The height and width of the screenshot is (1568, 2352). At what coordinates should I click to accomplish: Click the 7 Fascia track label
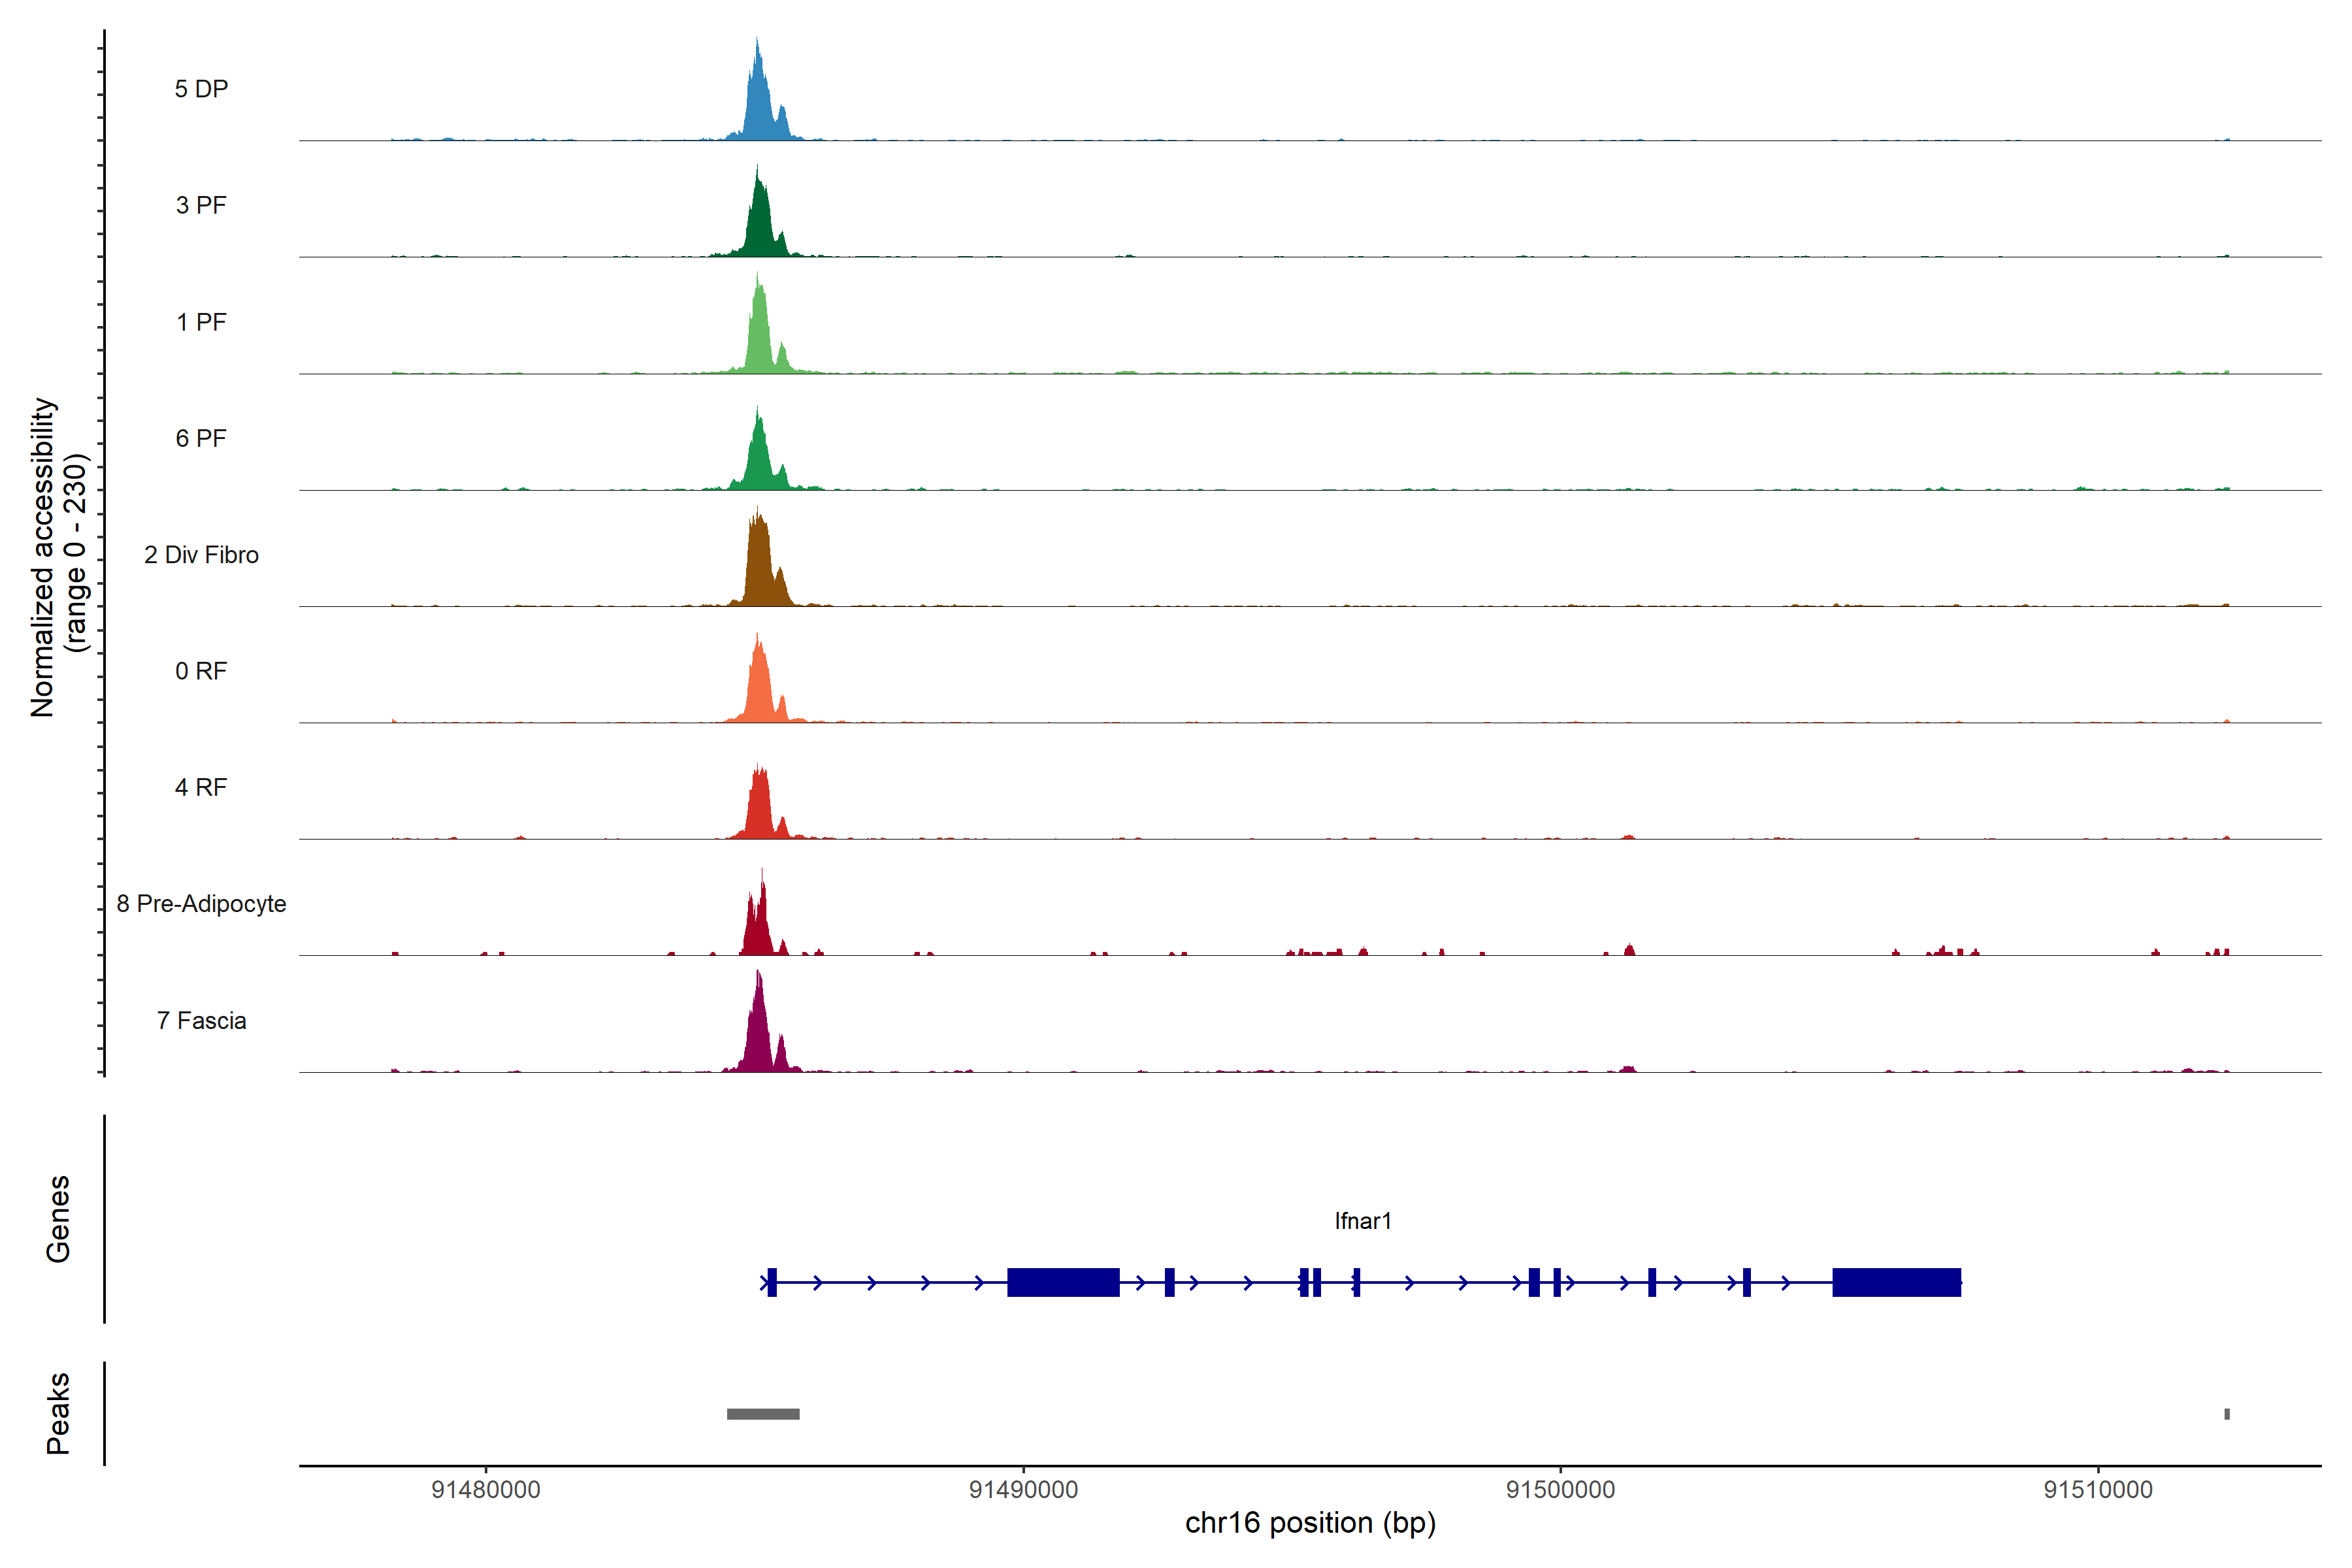[201, 1020]
